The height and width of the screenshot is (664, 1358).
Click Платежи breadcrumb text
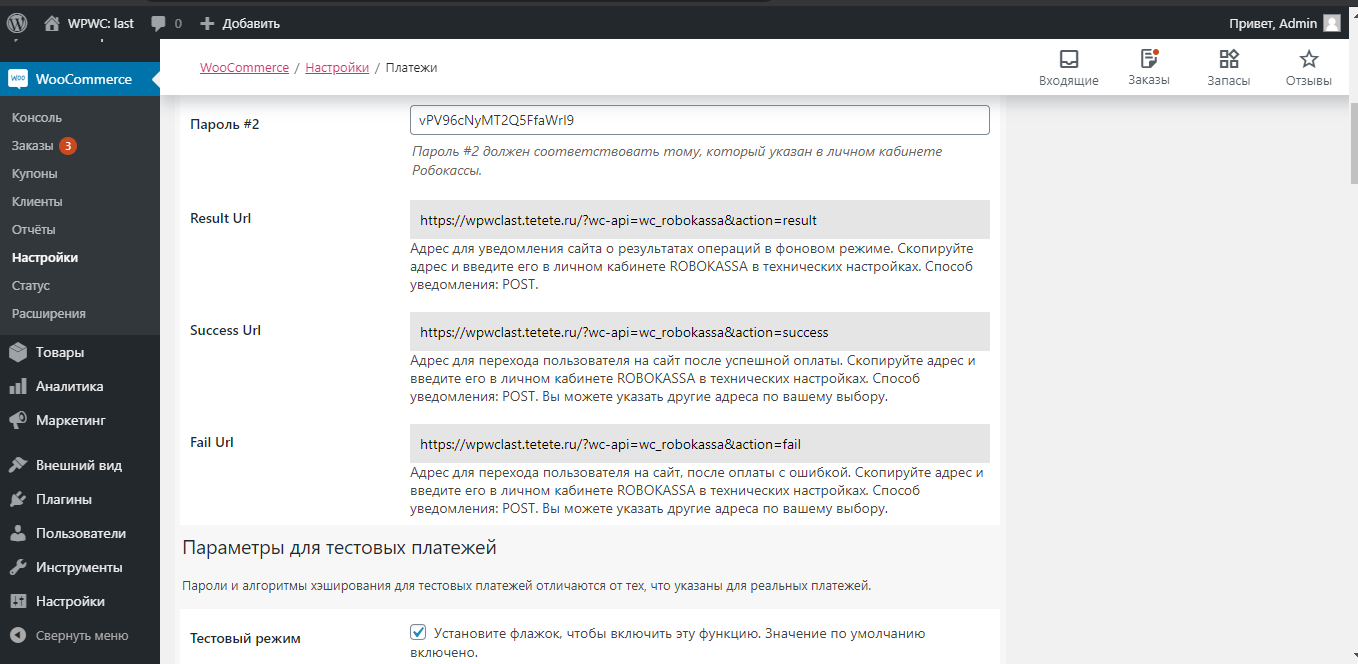click(x=411, y=67)
